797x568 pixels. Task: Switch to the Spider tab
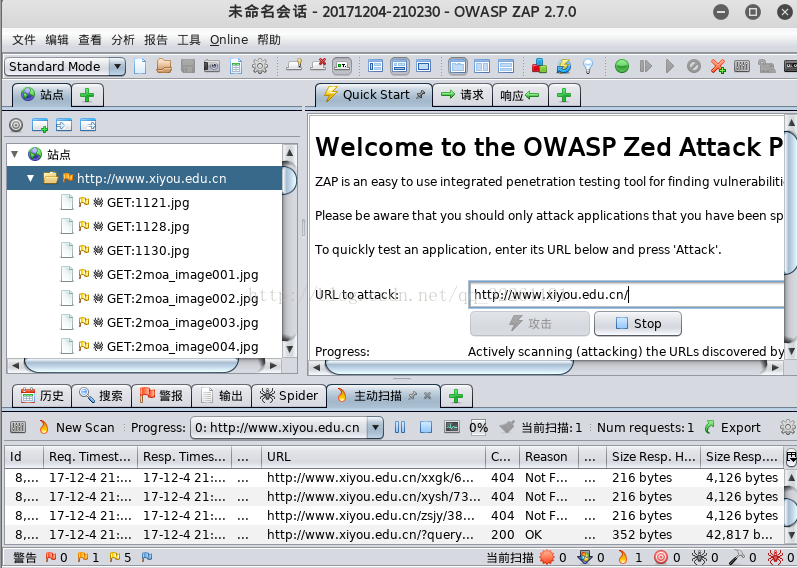289,396
